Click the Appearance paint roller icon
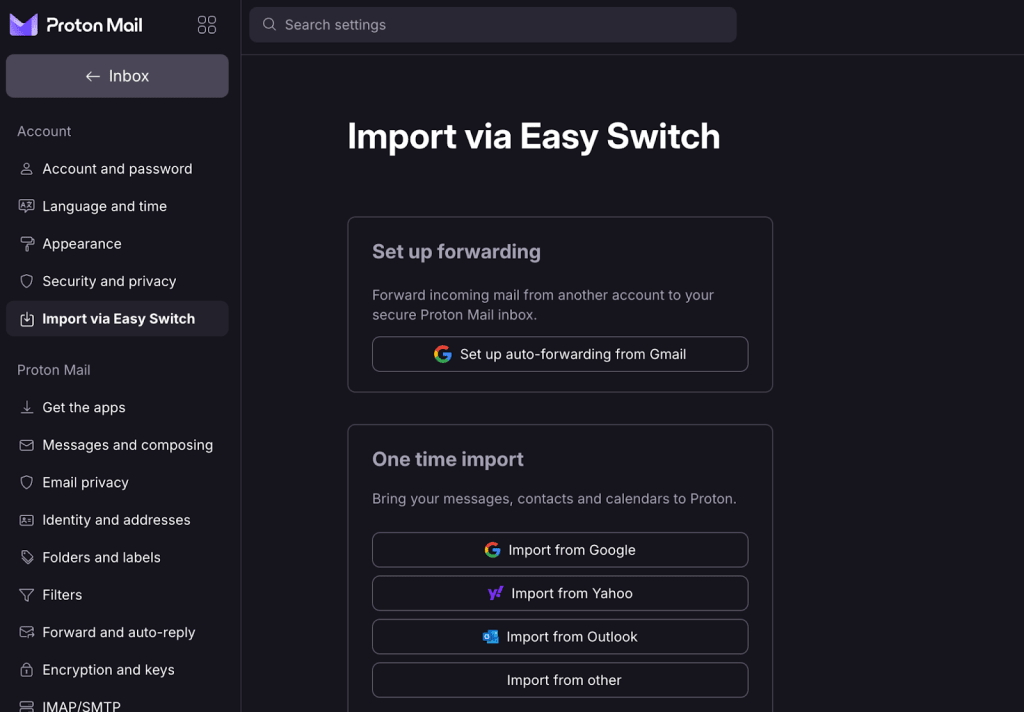This screenshot has width=1024, height=712. [26, 244]
